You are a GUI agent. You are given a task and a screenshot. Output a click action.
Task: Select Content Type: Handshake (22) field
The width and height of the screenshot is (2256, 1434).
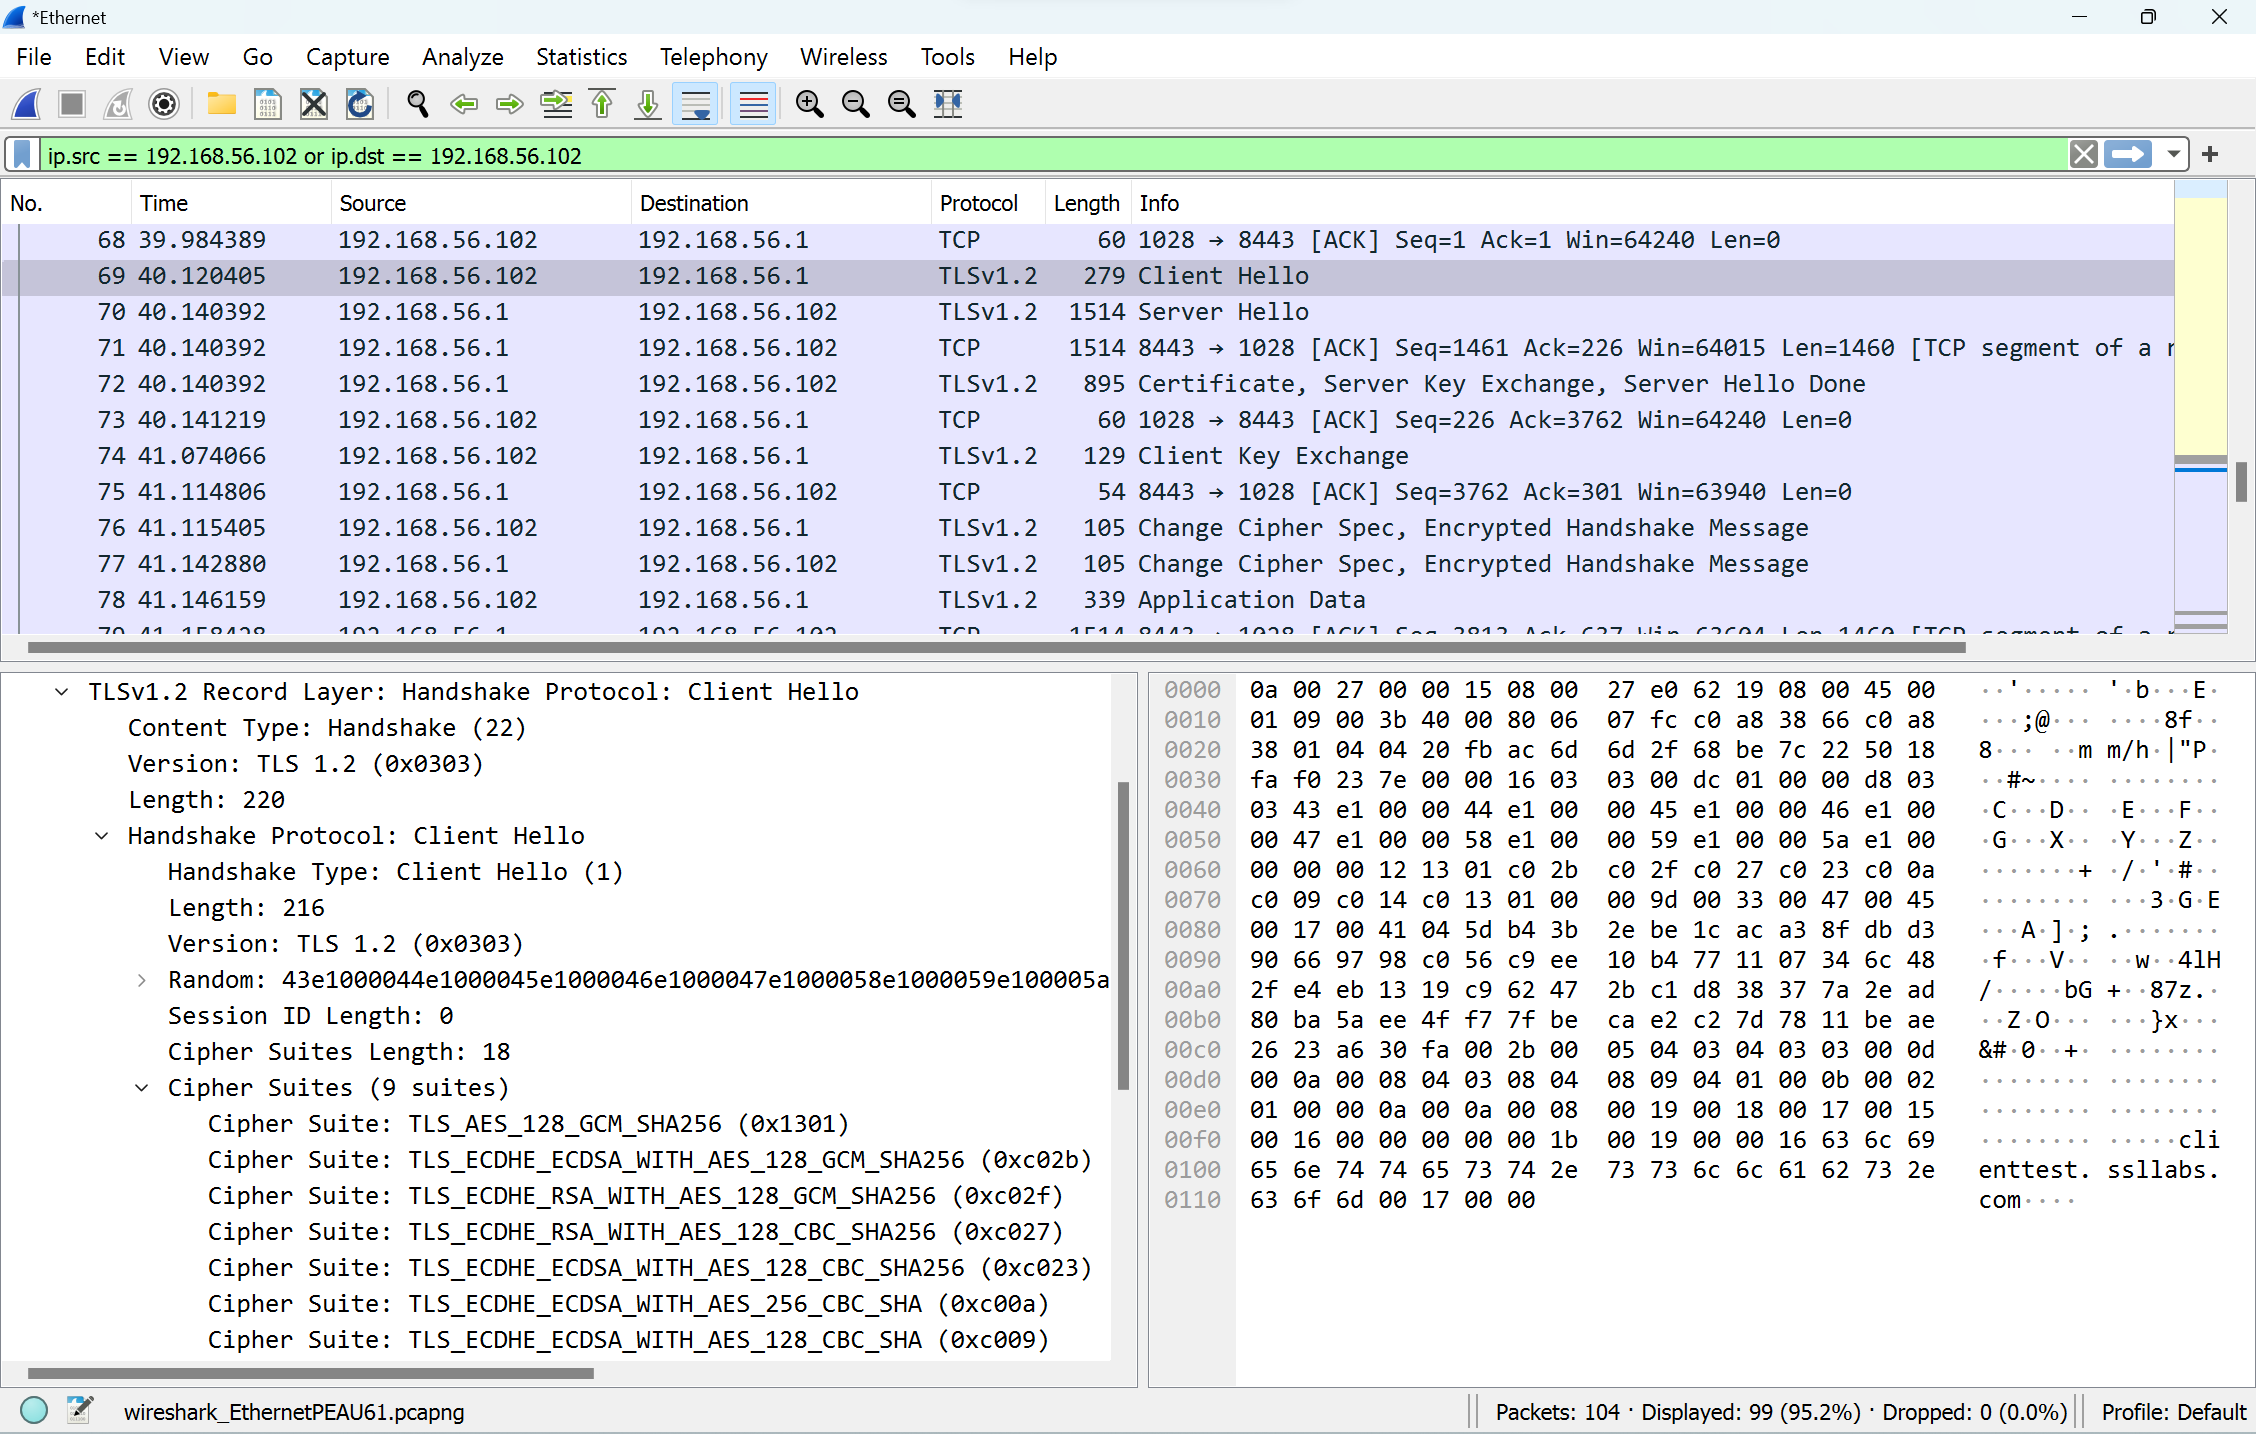point(327,728)
